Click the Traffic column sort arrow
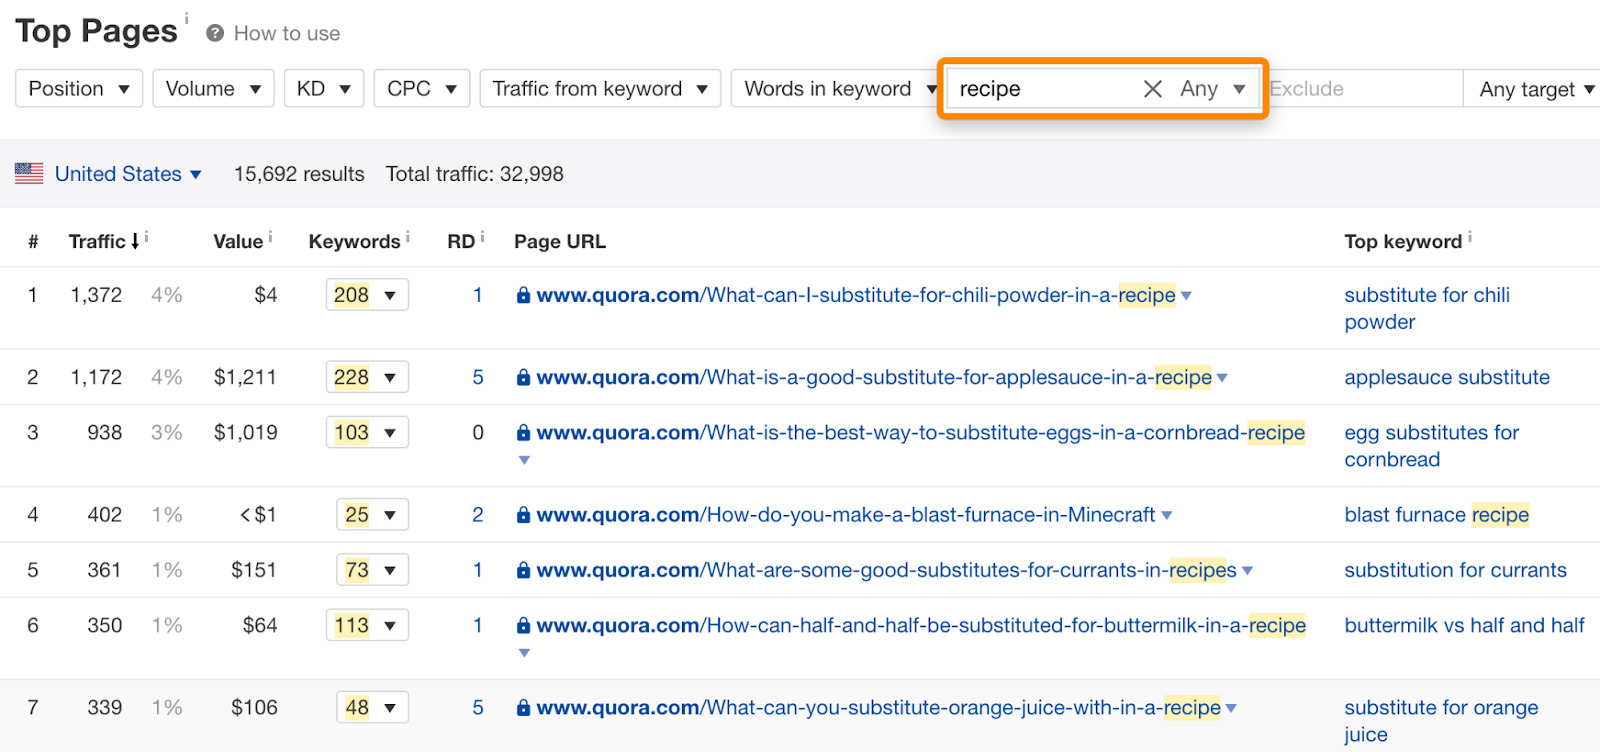 (x=135, y=242)
